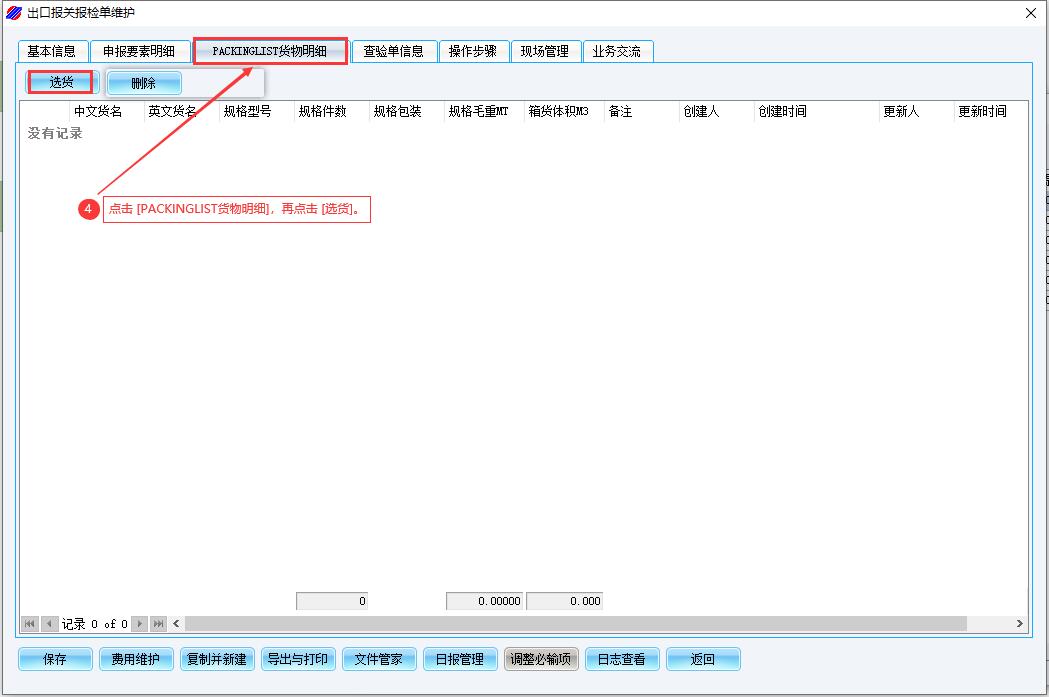
Task: Click horizontal scrollbar left arrow
Action: coord(177,624)
